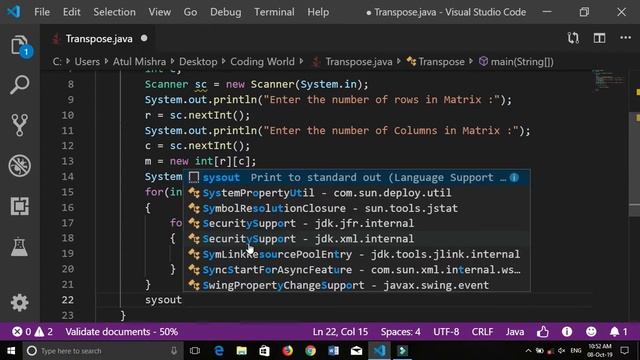640x360 pixels.
Task: Open the View menu
Action: [160, 12]
